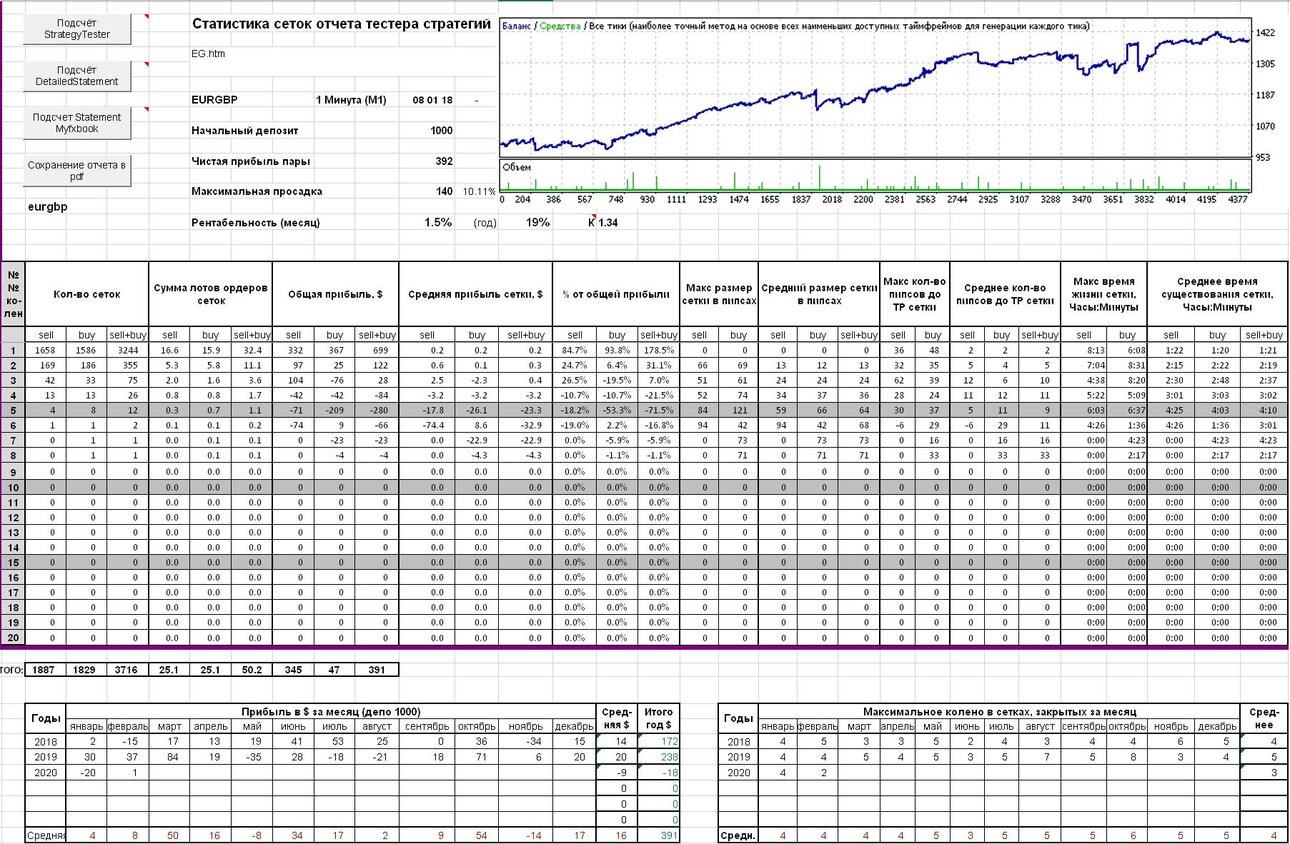Select the Чистая прибыль пары label

[250, 161]
